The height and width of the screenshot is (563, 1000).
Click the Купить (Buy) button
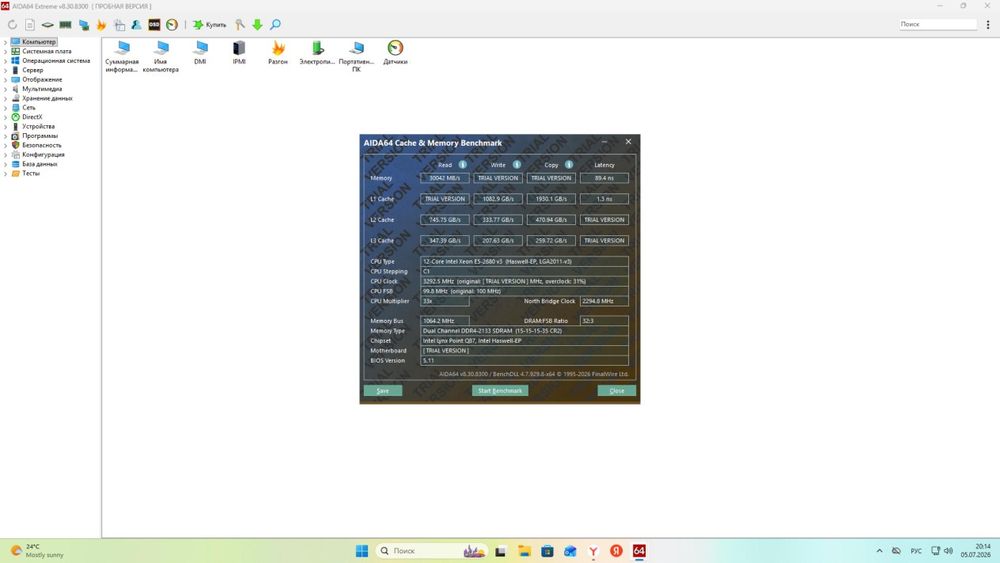point(210,25)
